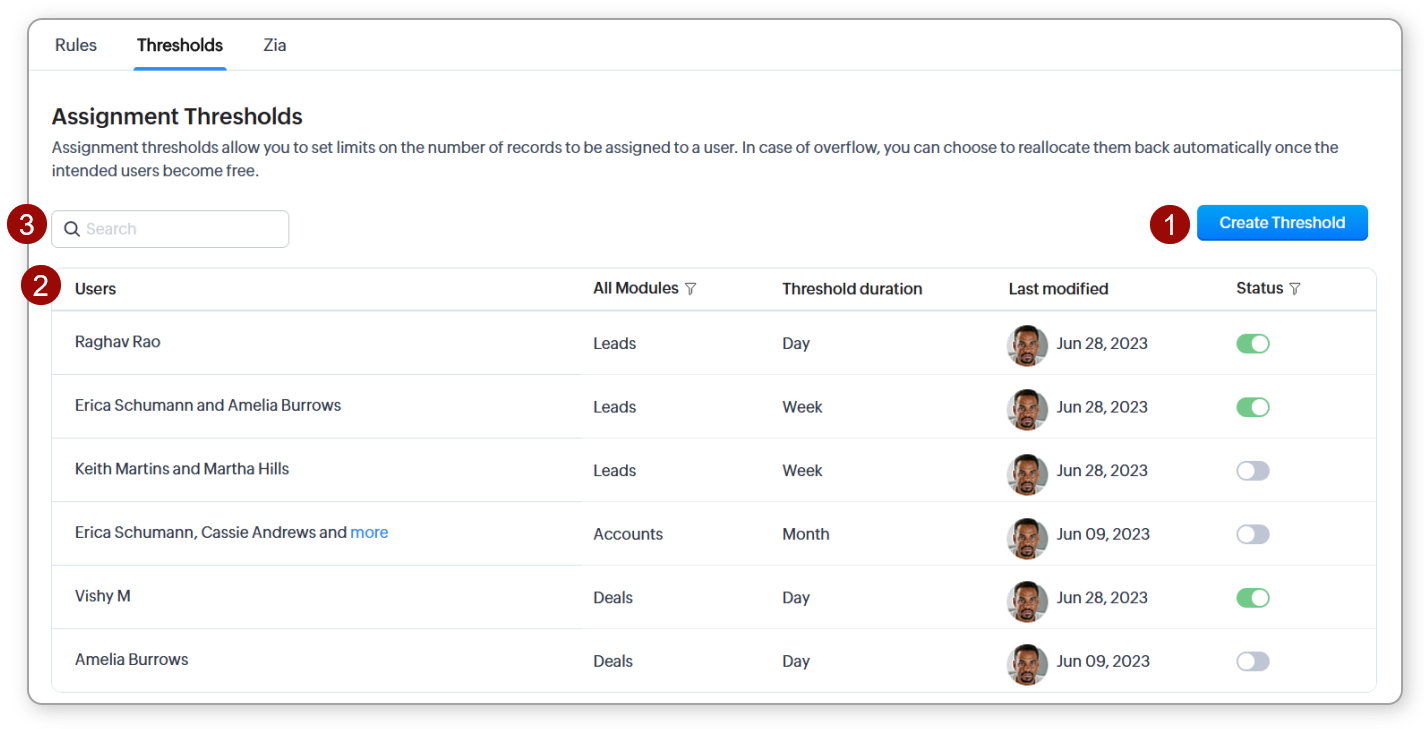Viewport: 1424px width, 729px height.
Task: Expand the All Modules column dropdown
Action: (x=636, y=289)
